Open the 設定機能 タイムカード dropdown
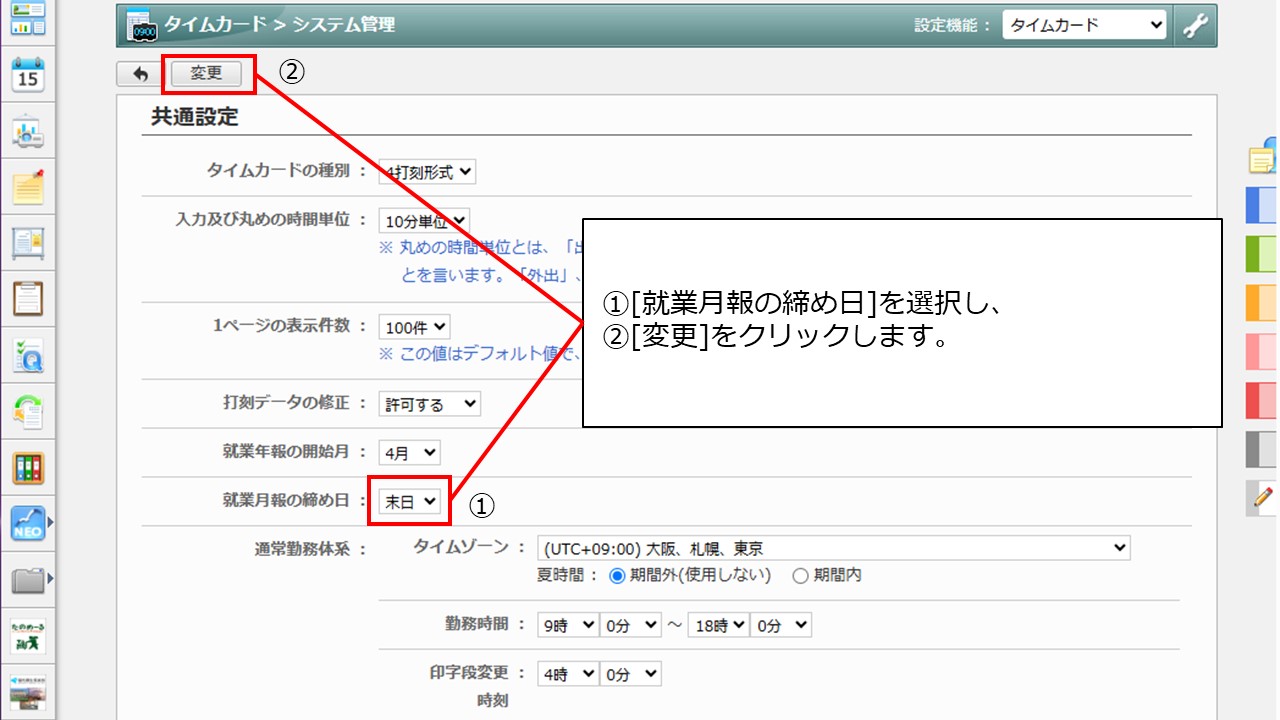The image size is (1280, 720). point(1084,26)
